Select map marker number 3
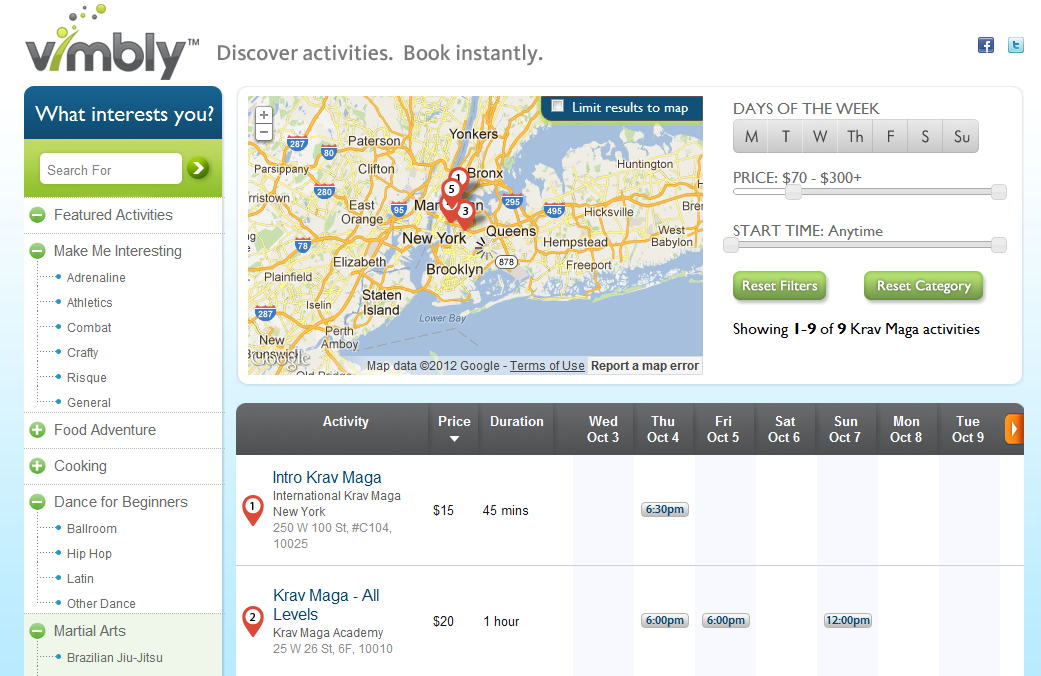Image resolution: width=1041 pixels, height=676 pixels. pyautogui.click(x=465, y=214)
